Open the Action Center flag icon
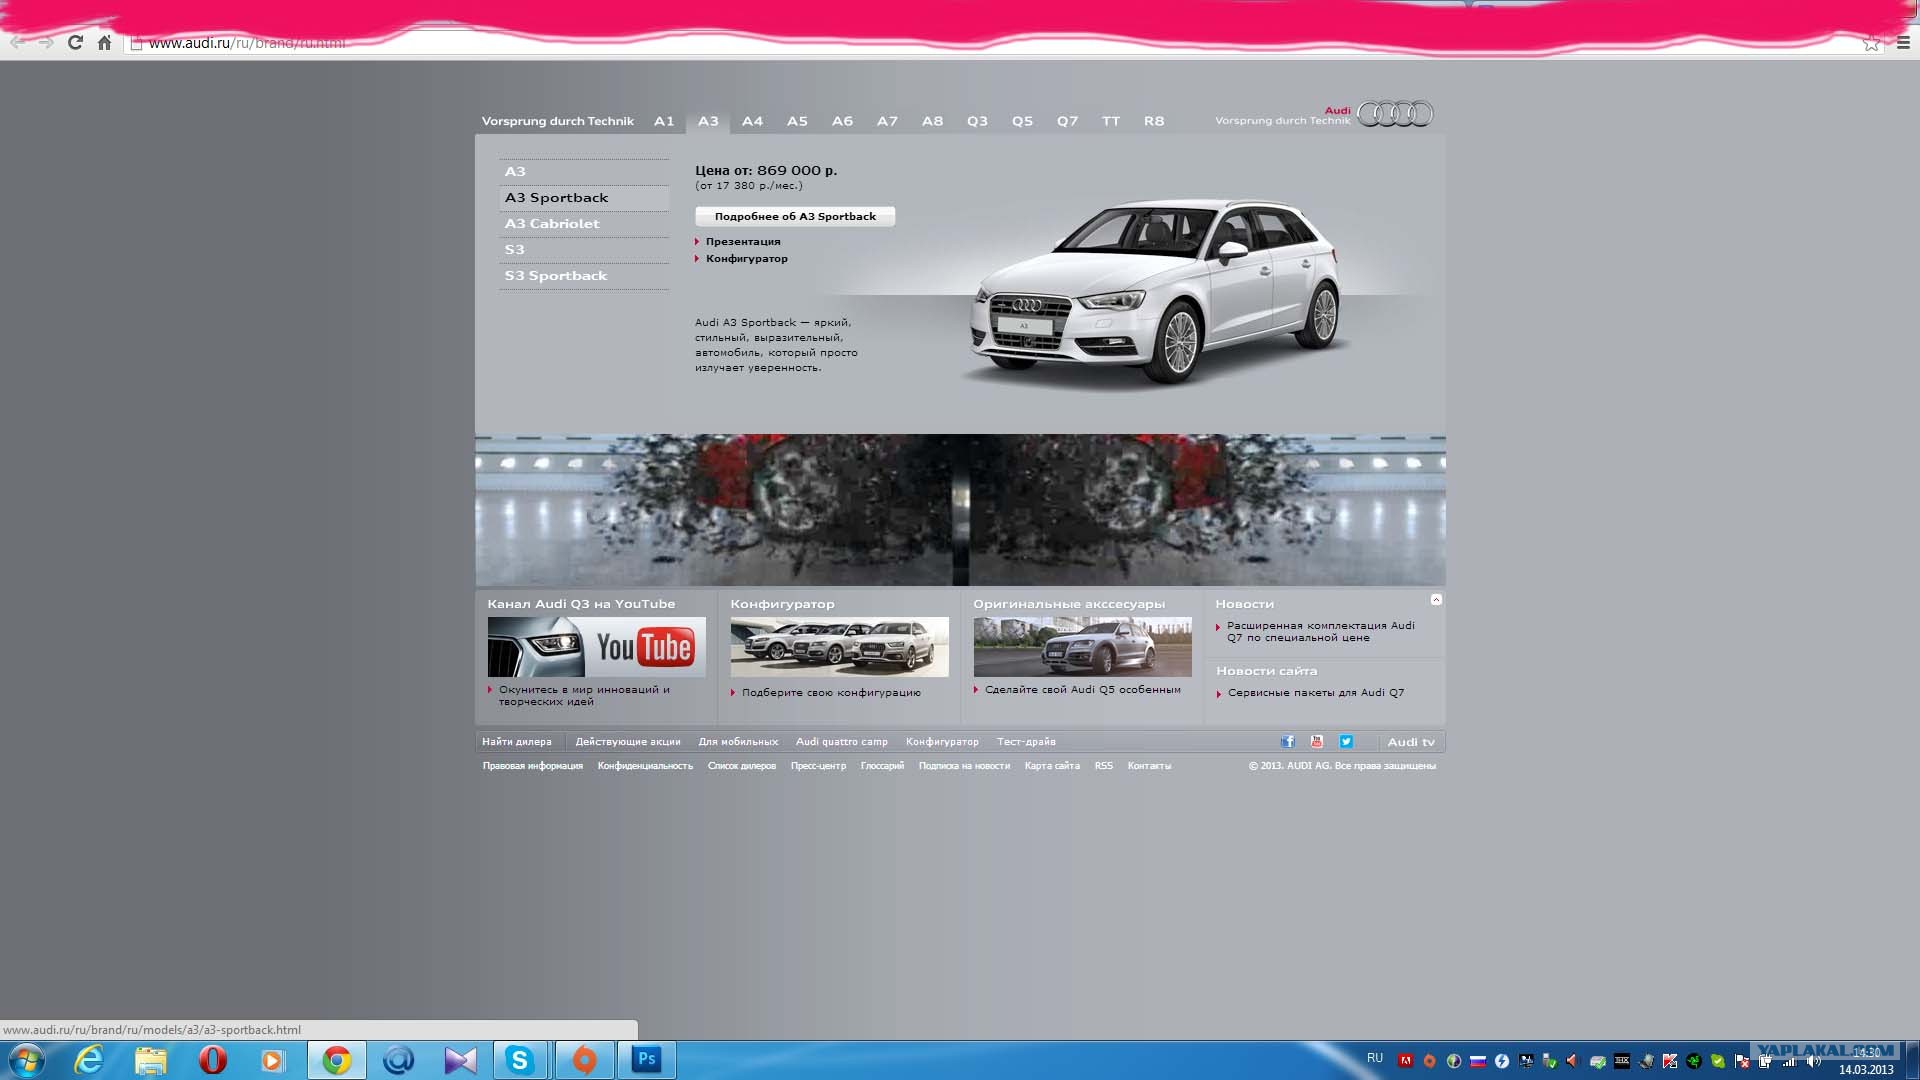This screenshot has width=1920, height=1080. (1742, 1061)
